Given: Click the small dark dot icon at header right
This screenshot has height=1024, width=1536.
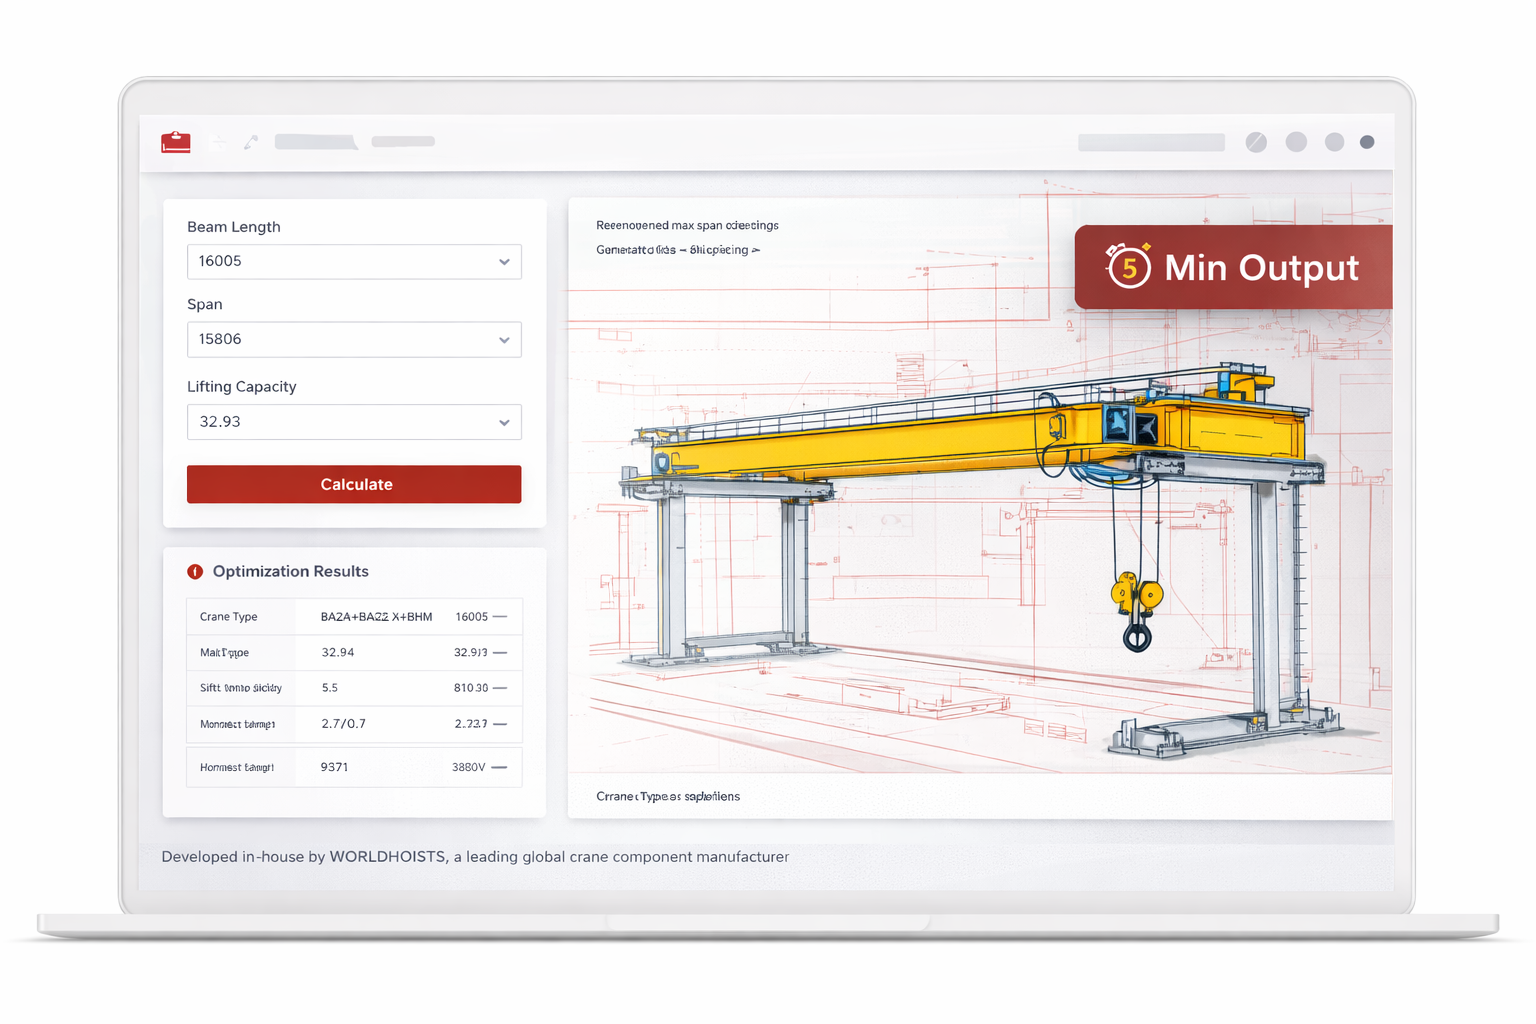Looking at the screenshot, I should tap(1367, 142).
